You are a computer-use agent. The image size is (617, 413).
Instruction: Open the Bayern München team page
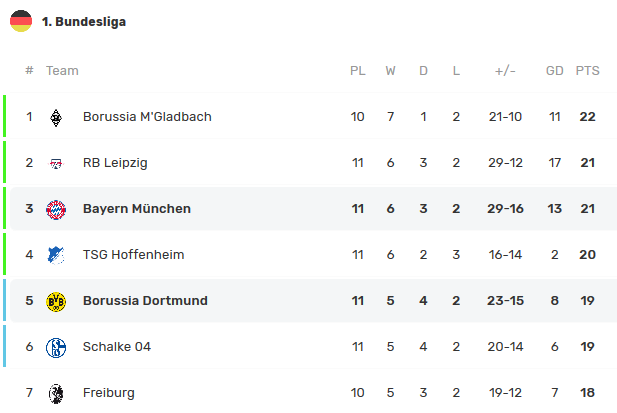click(x=137, y=209)
